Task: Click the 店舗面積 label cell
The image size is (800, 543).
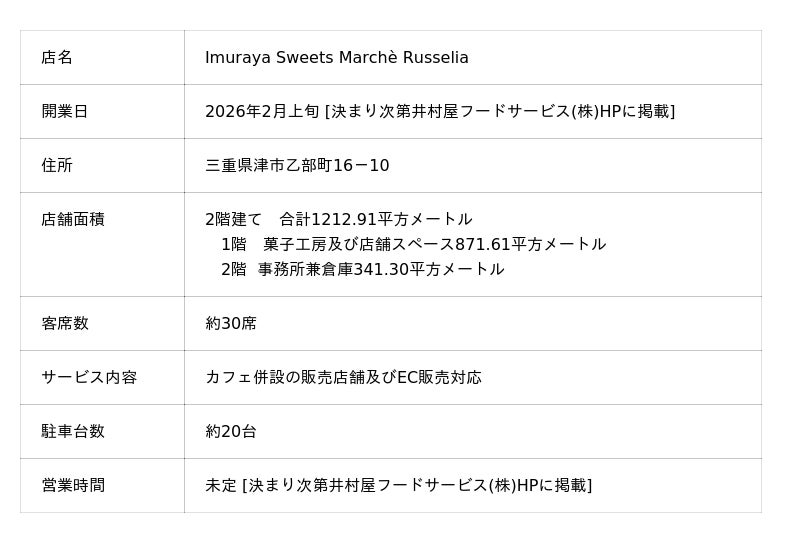Action: (73, 220)
